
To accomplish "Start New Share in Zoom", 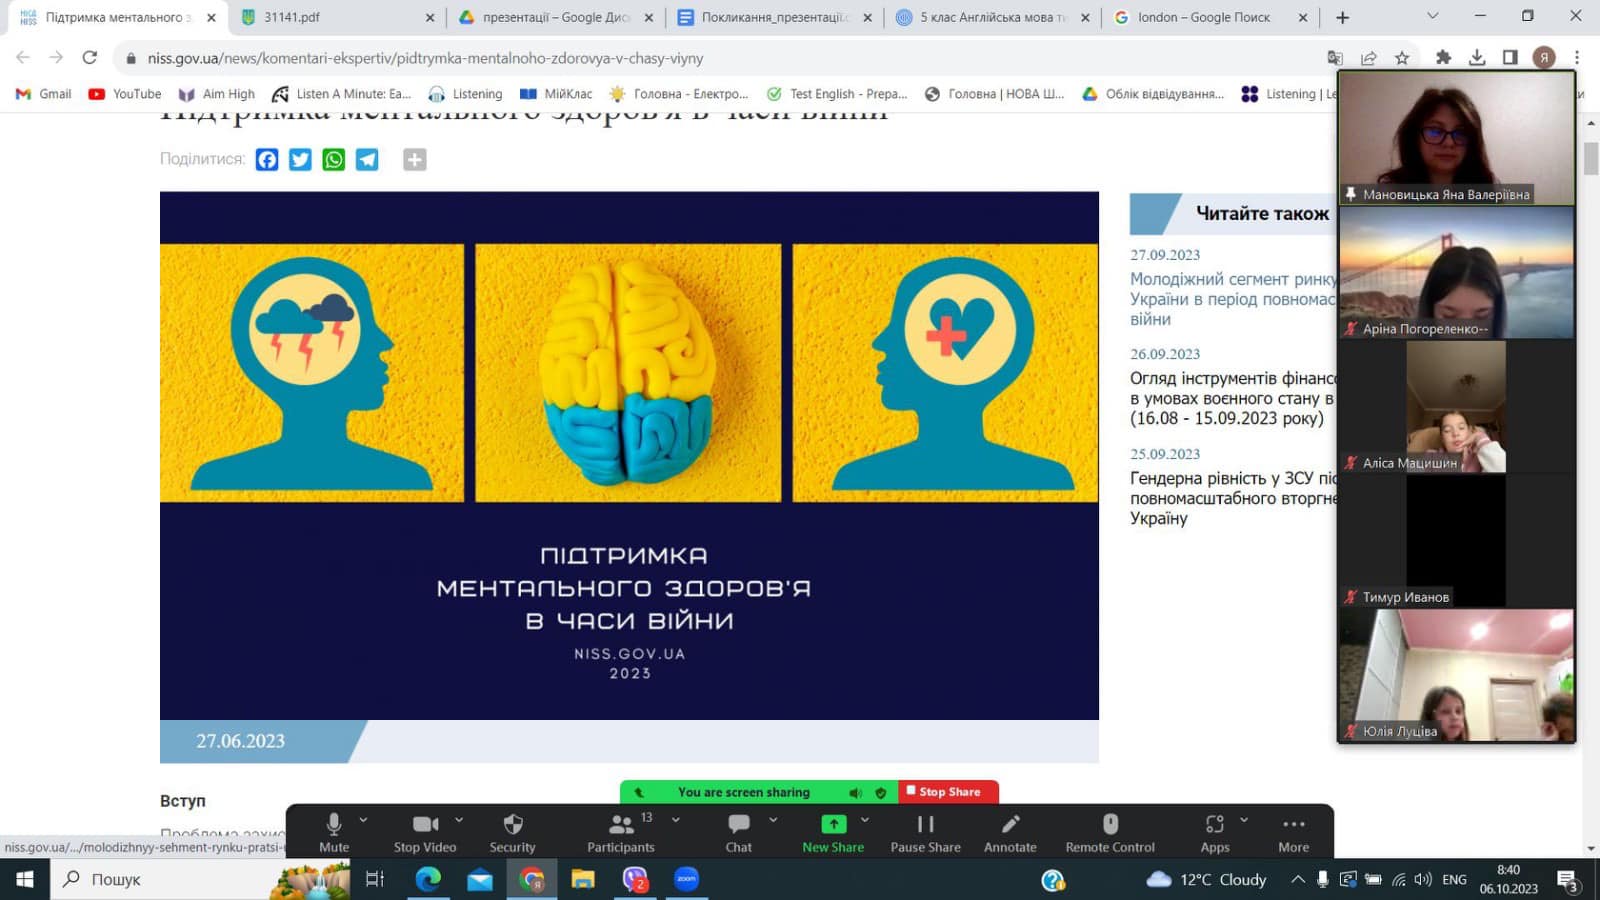I will point(833,832).
